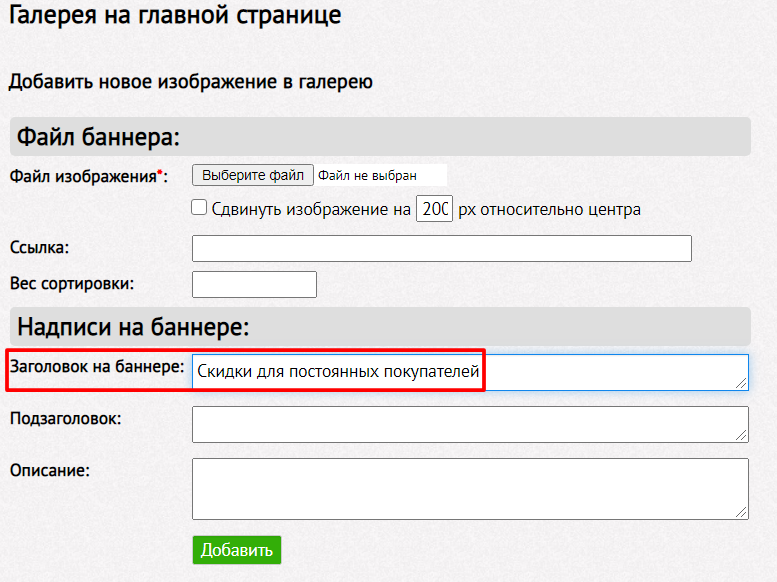The image size is (777, 582).
Task: Focus the "Подзаголовок" textarea
Action: 470,424
